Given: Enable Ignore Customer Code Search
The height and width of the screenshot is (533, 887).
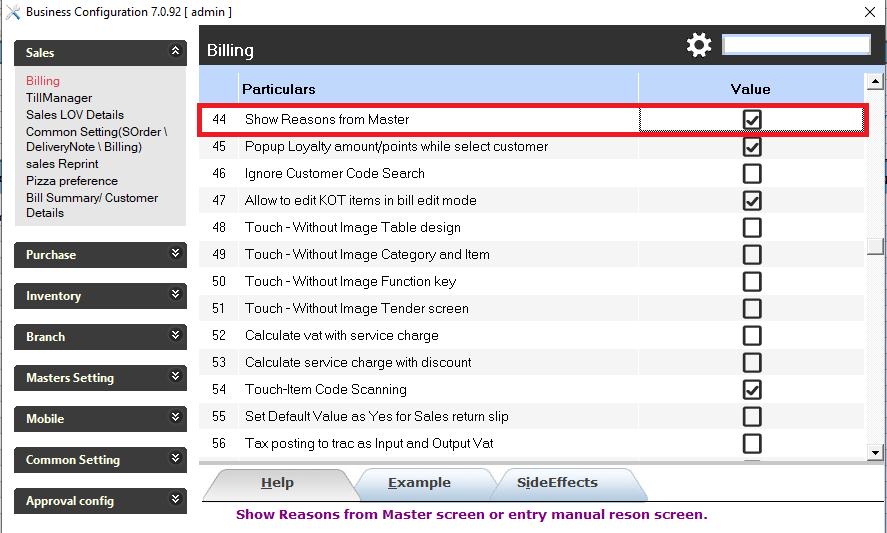Looking at the screenshot, I should point(752,174).
